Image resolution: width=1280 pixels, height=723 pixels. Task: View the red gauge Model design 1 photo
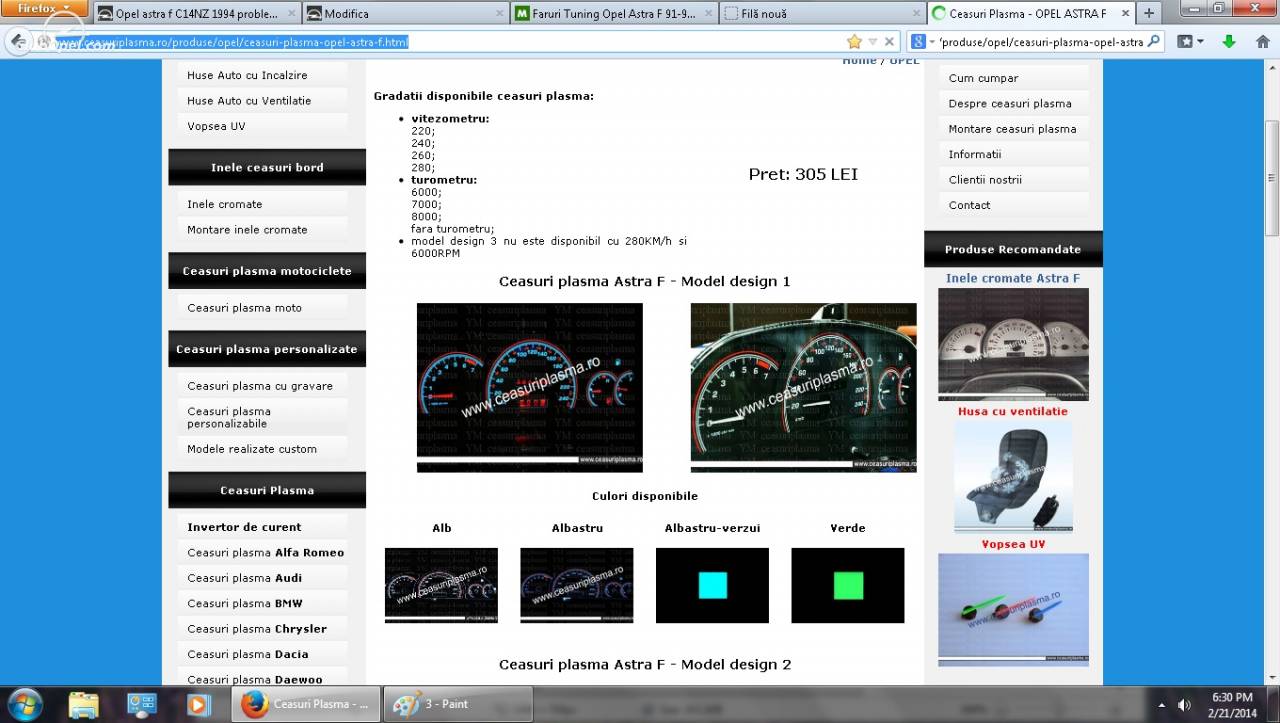tap(803, 387)
